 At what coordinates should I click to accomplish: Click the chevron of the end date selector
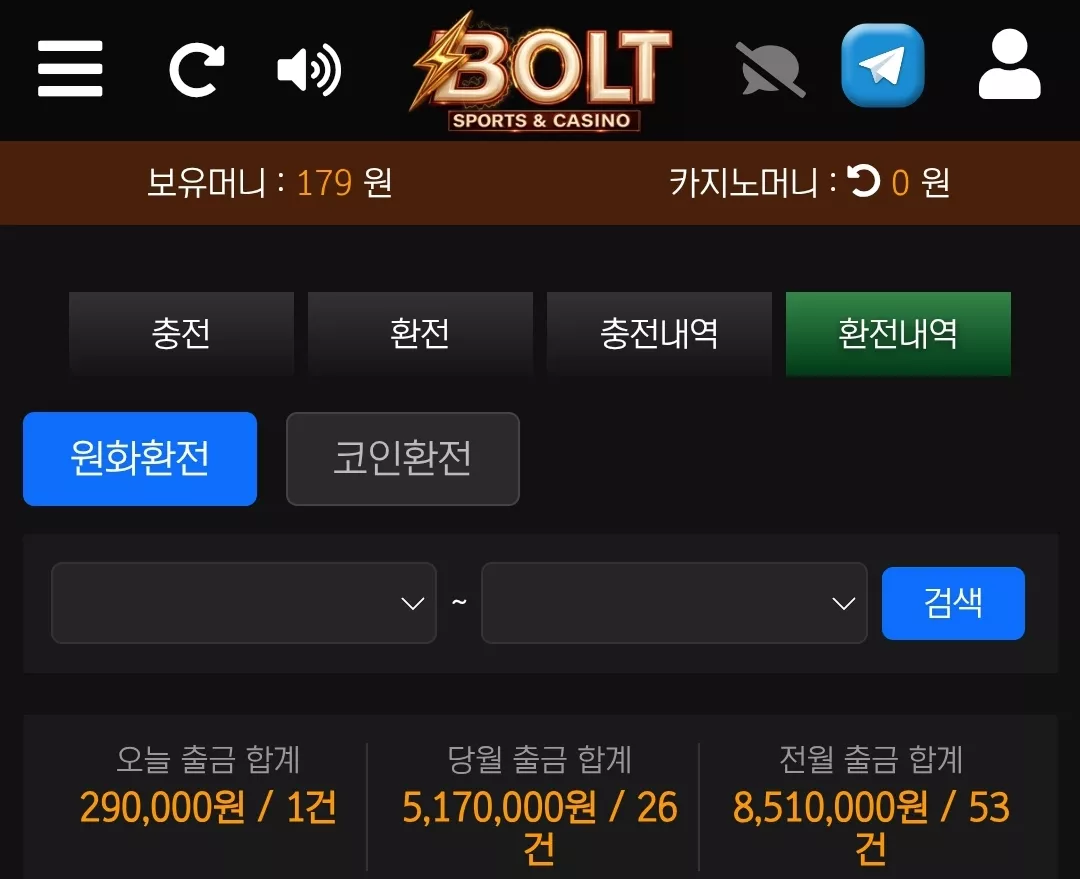click(x=843, y=604)
